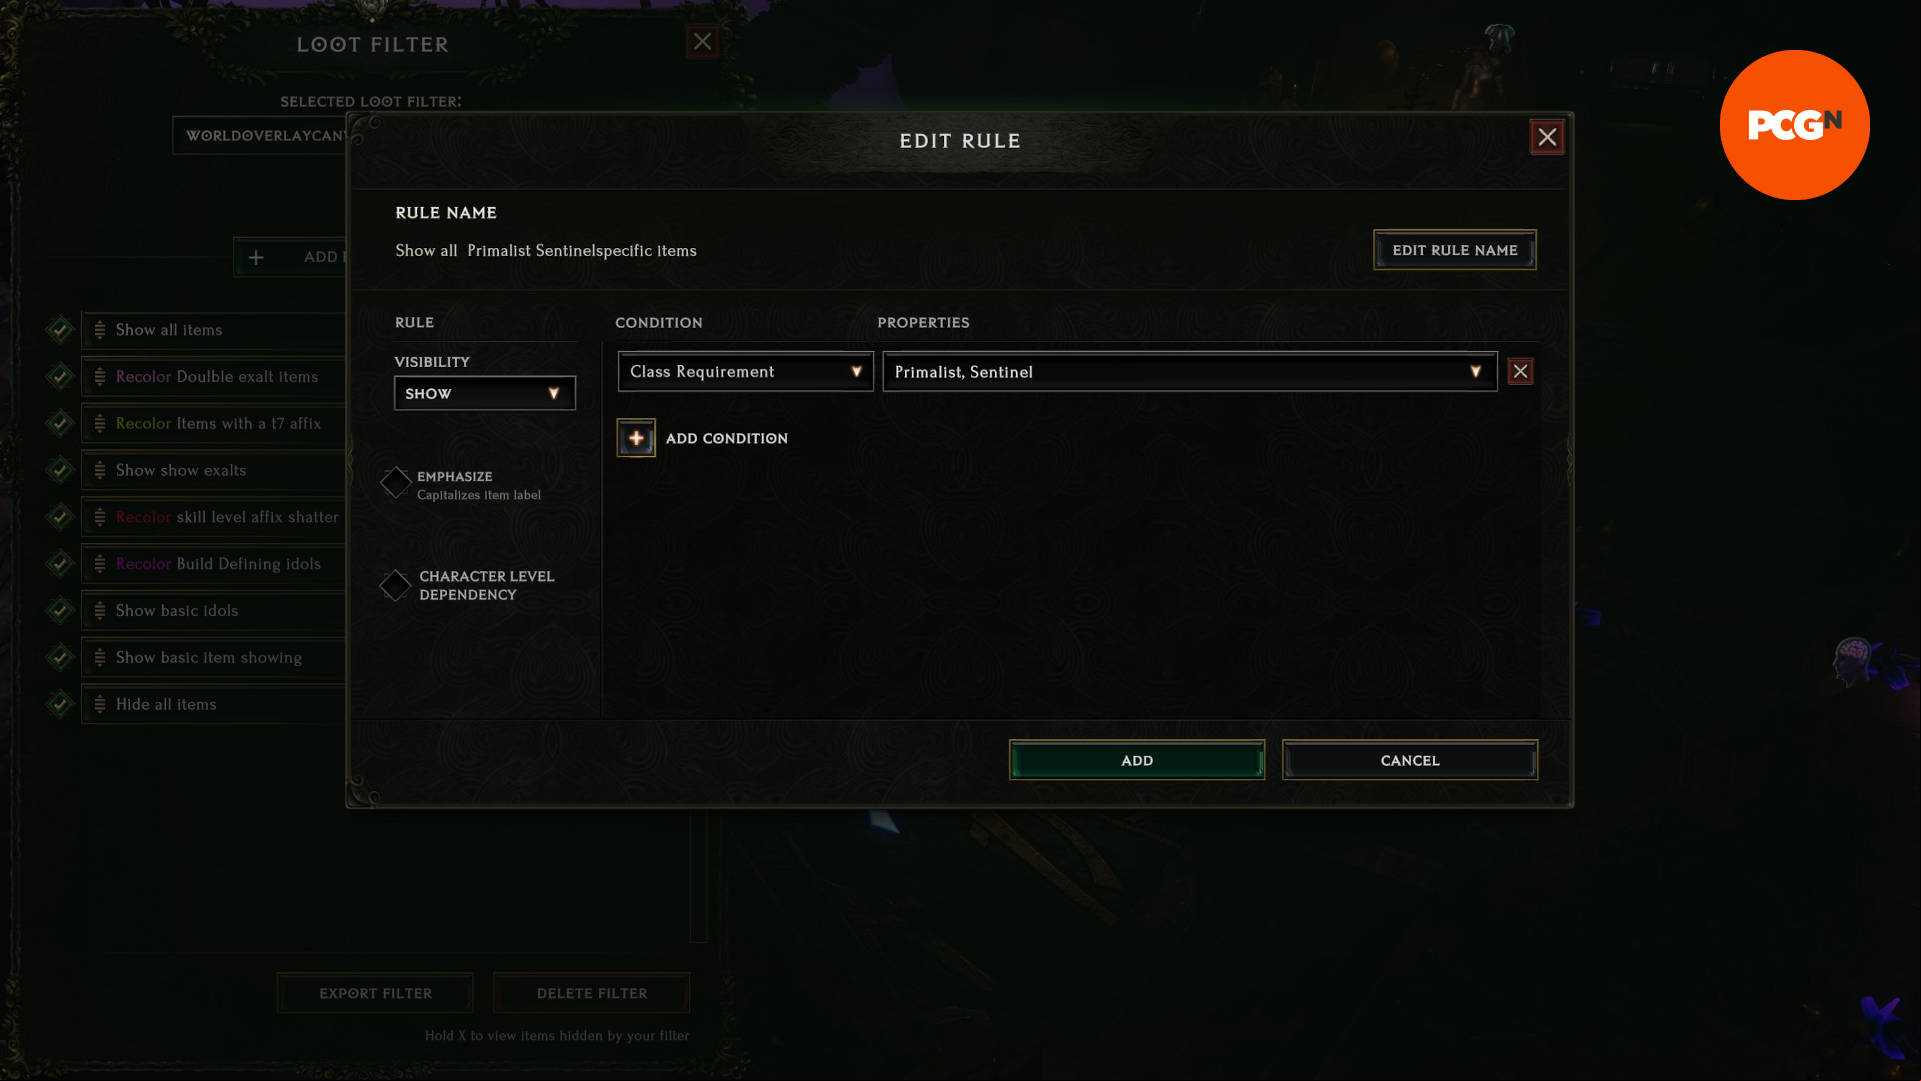Close the Loot Filter panel
The height and width of the screenshot is (1081, 1921).
[702, 42]
